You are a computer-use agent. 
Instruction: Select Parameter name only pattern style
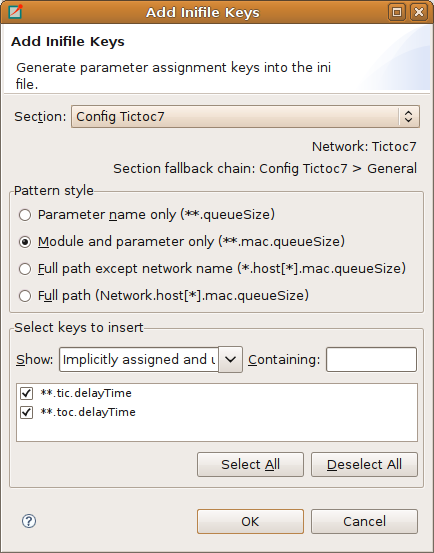(25, 215)
